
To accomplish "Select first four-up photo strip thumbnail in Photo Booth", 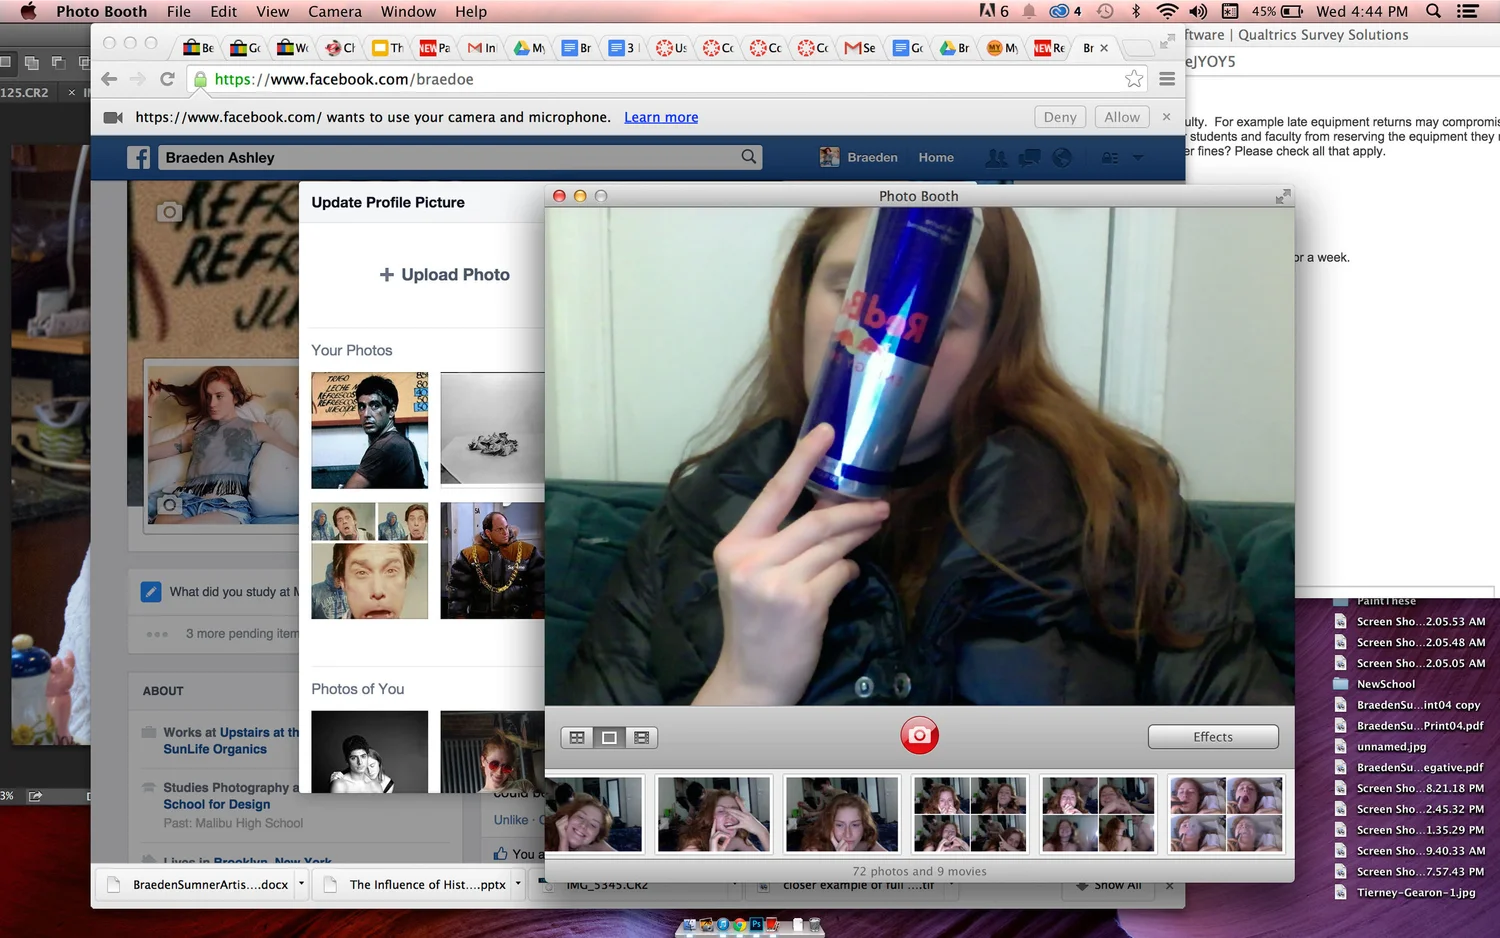I will point(970,814).
